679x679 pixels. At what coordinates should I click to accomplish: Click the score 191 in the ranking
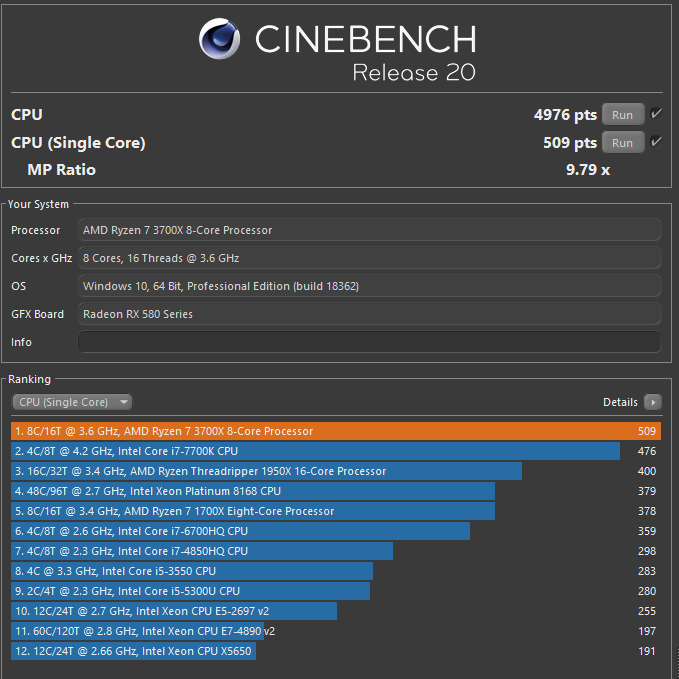[647, 651]
